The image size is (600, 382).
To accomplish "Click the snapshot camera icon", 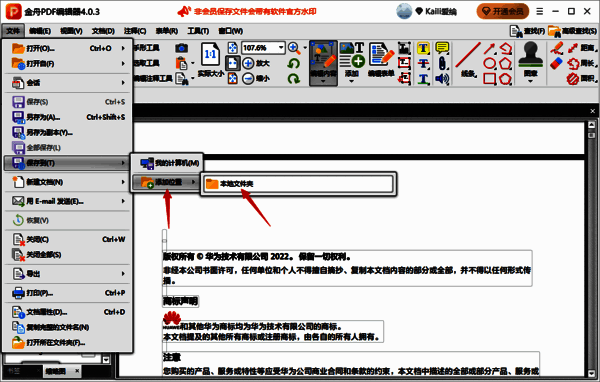I will point(182,48).
